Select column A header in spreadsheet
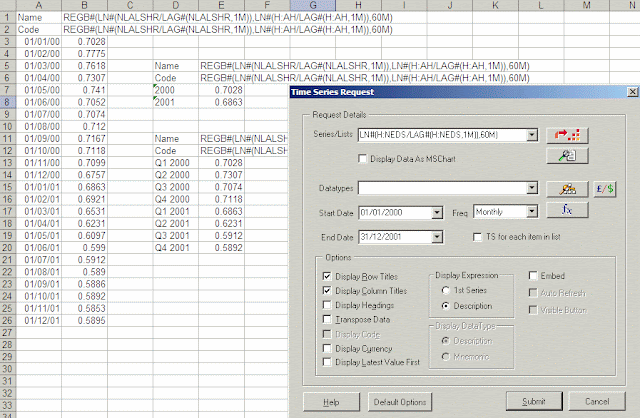The image size is (640, 418). pyautogui.click(x=39, y=5)
